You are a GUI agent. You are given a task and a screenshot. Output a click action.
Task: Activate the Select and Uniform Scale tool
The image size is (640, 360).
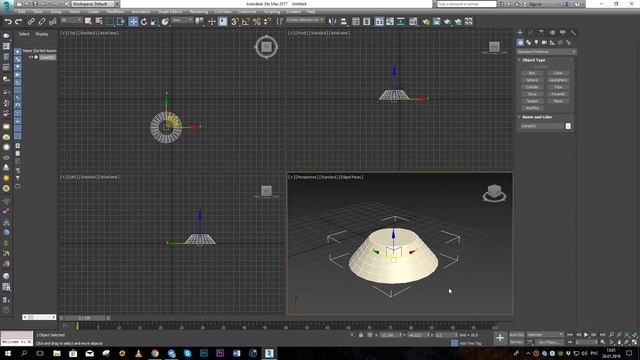[x=154, y=21]
